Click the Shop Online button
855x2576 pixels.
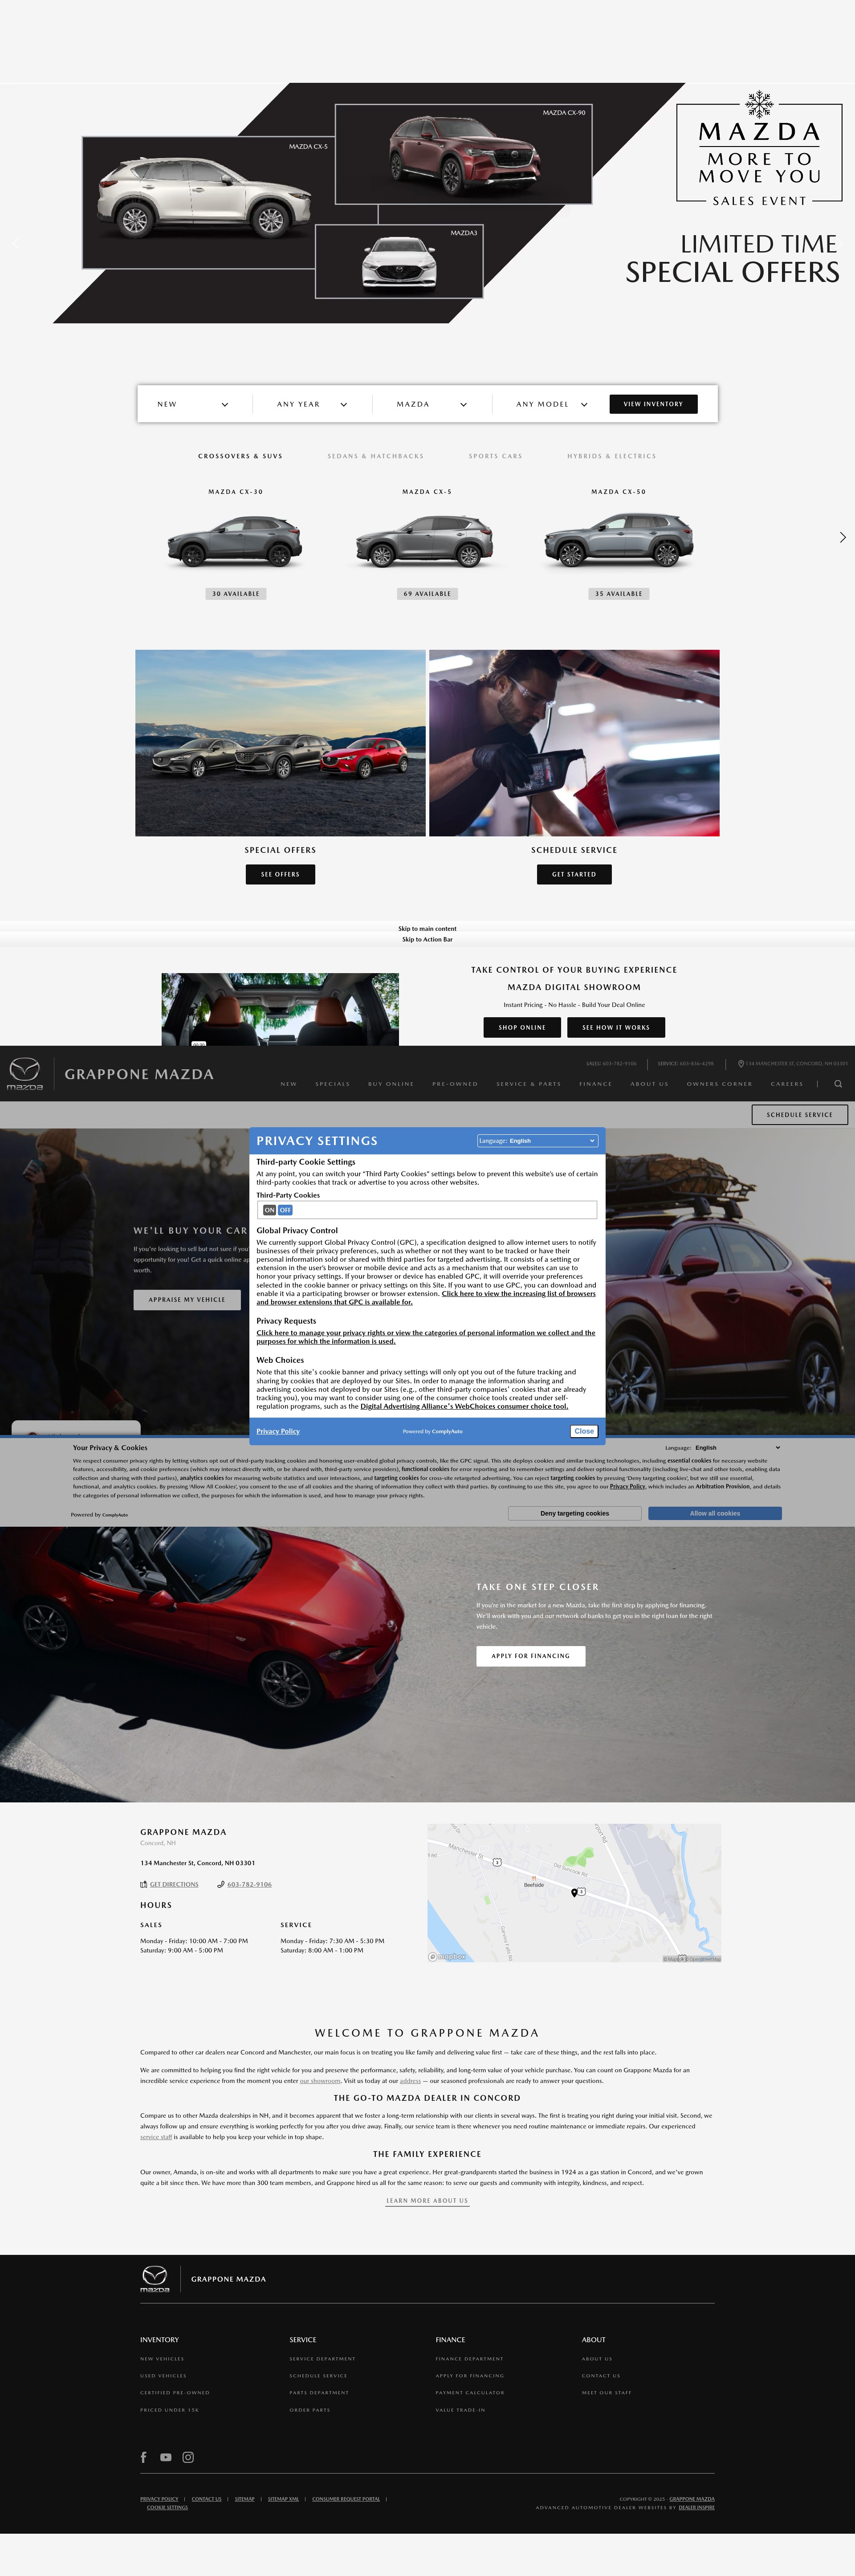click(522, 1027)
